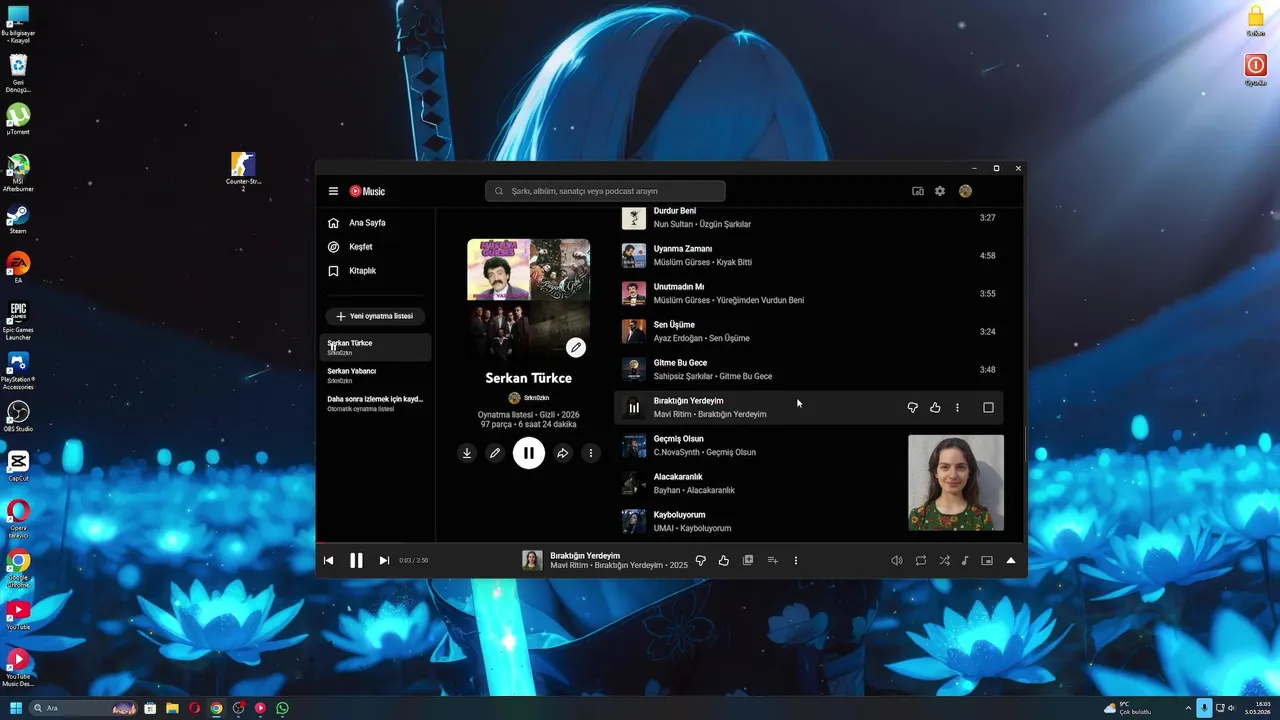The height and width of the screenshot is (720, 1280).
Task: Open File Explorer from the taskbar
Action: coord(172,708)
